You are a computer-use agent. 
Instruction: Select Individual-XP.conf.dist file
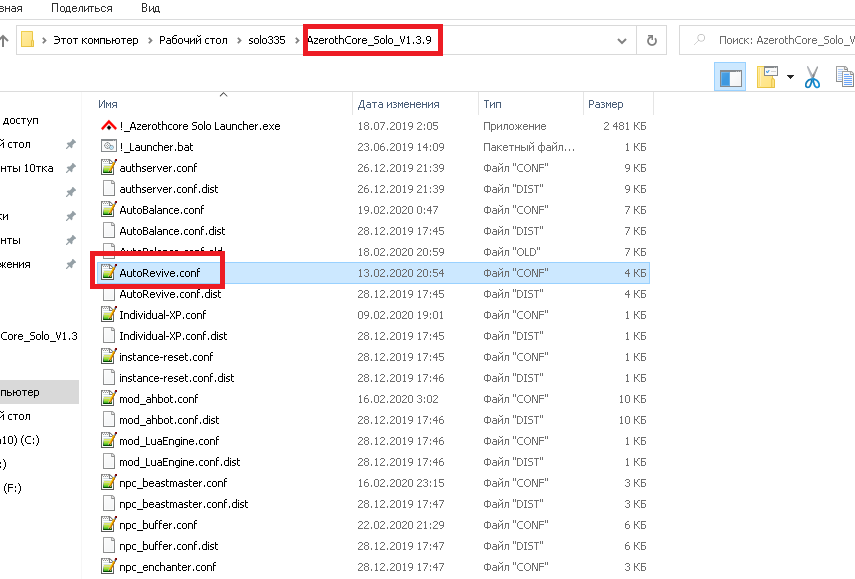coord(173,336)
